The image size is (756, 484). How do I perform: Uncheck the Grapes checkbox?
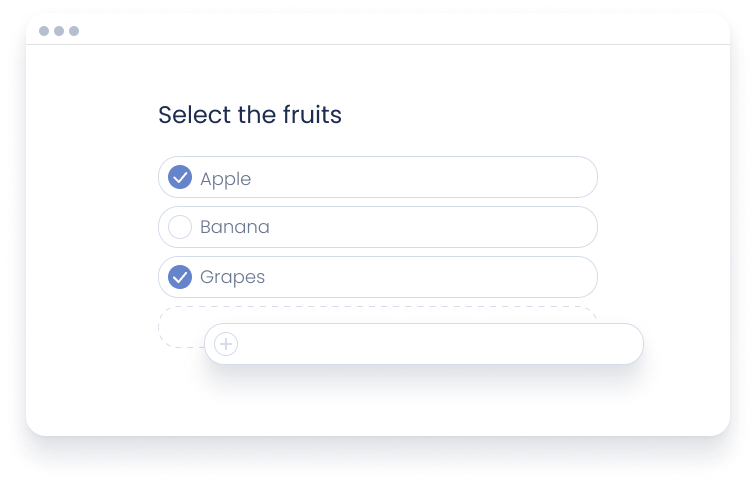(180, 277)
